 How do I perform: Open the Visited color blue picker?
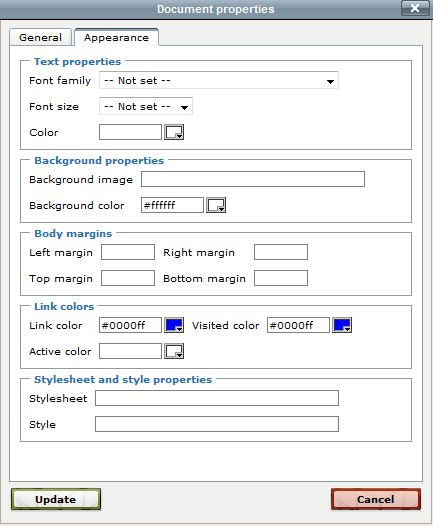[x=342, y=325]
